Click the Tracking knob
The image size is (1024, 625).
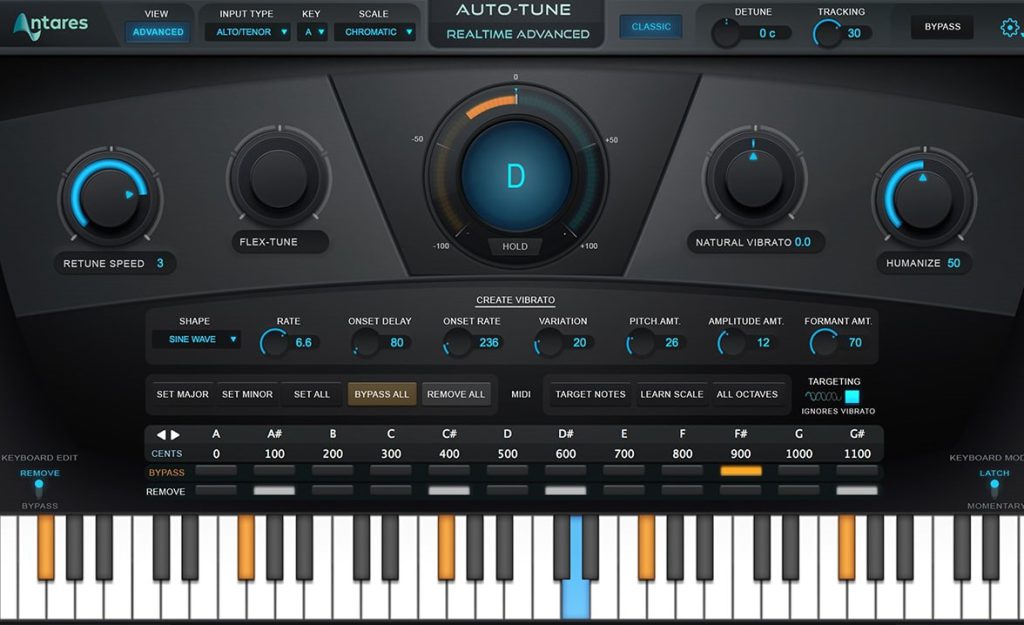pyautogui.click(x=827, y=33)
